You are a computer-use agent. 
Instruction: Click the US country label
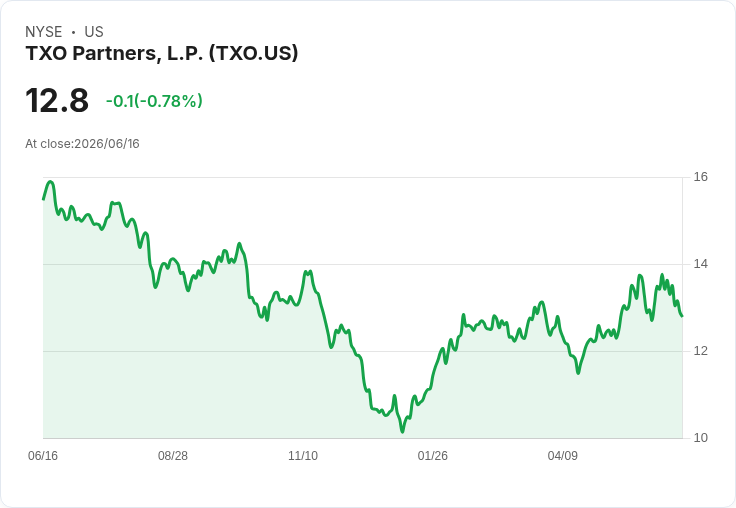tap(94, 32)
